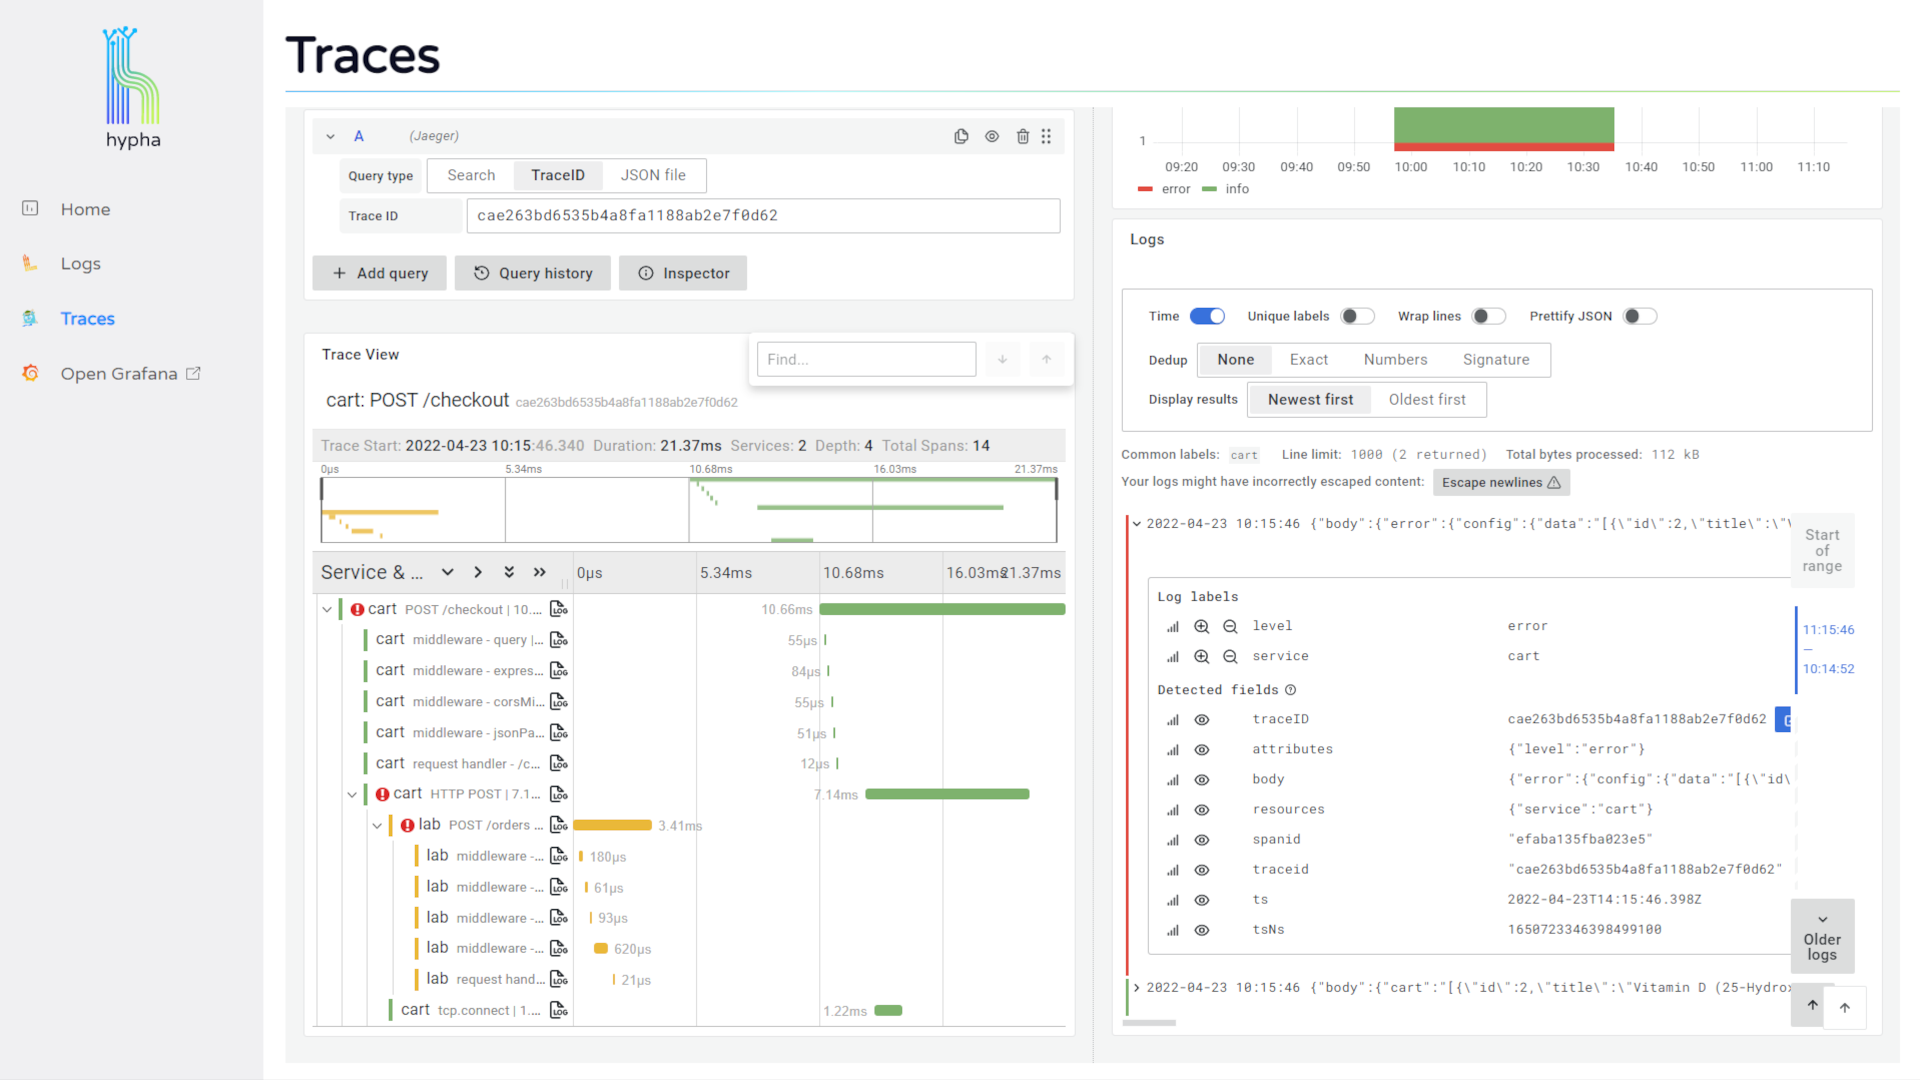The image size is (1920, 1080).
Task: Click the expand-all double chevron icon
Action: click(x=509, y=572)
